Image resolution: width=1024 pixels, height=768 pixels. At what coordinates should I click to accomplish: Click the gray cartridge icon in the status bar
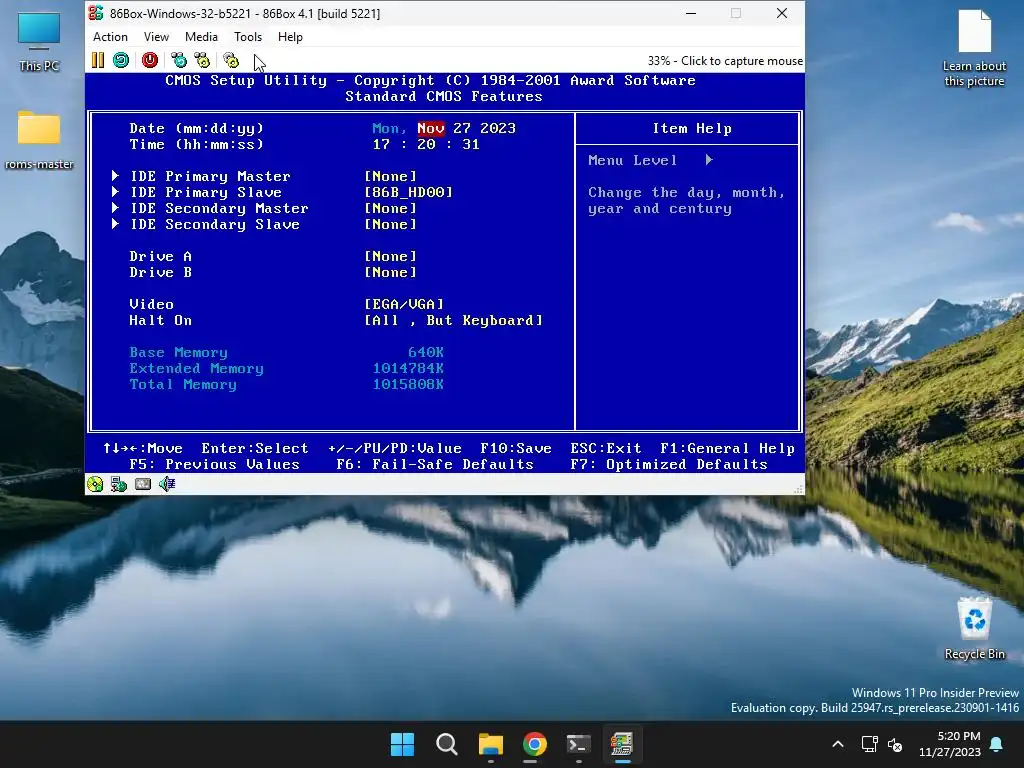[142, 484]
